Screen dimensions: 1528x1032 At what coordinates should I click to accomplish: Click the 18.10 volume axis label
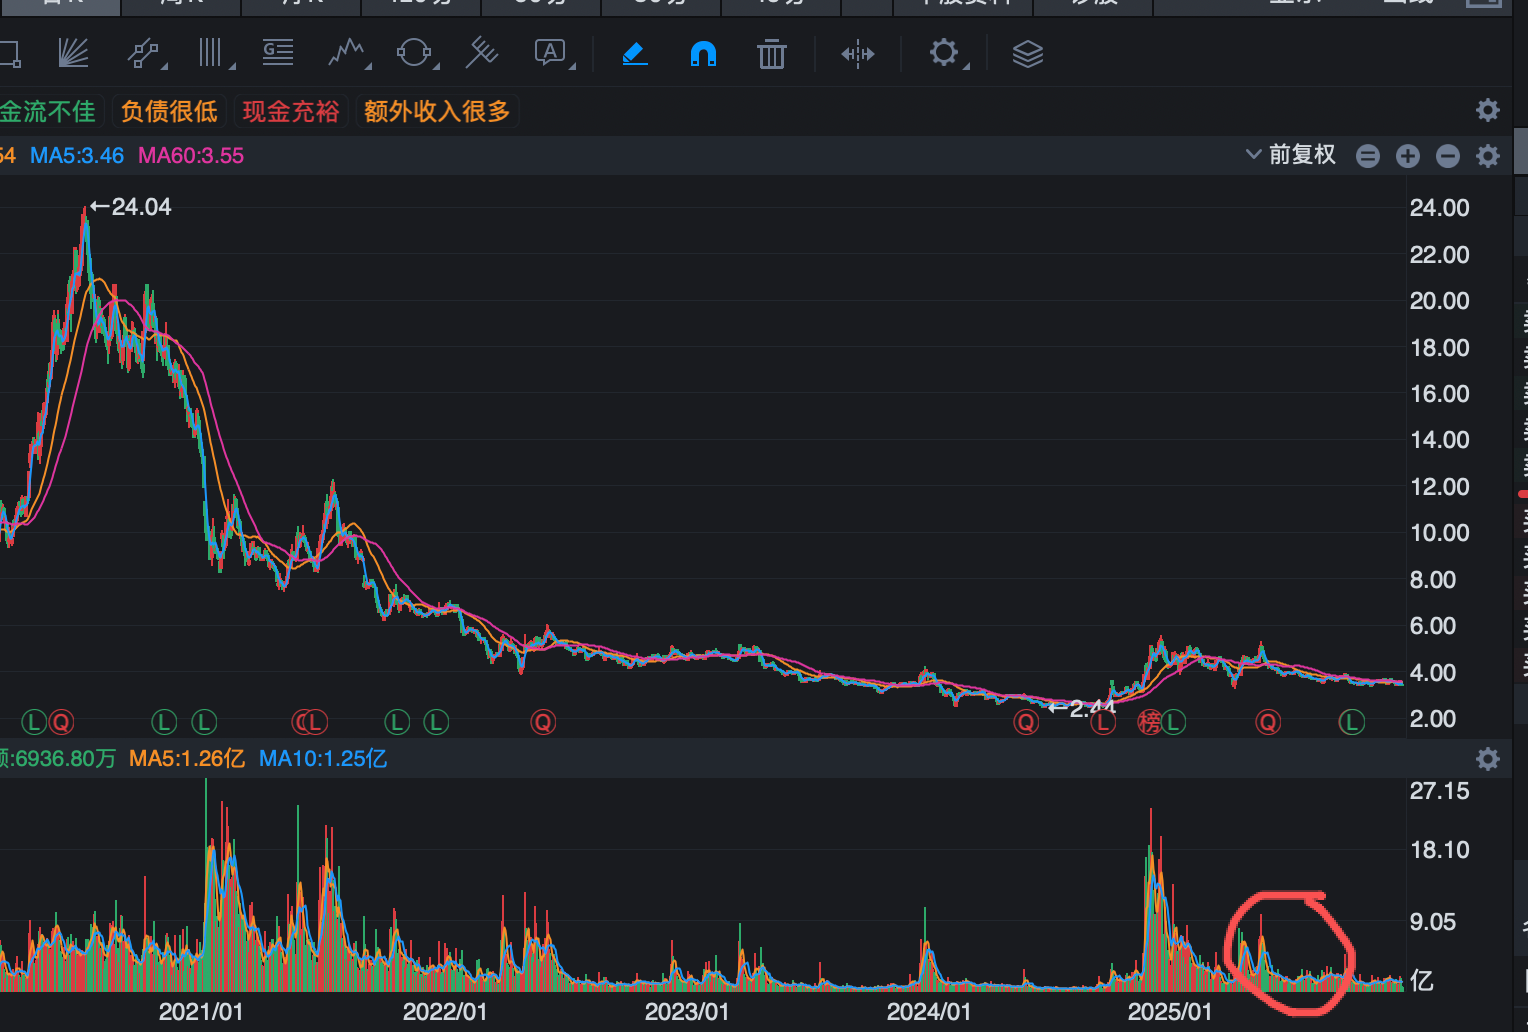click(1439, 850)
